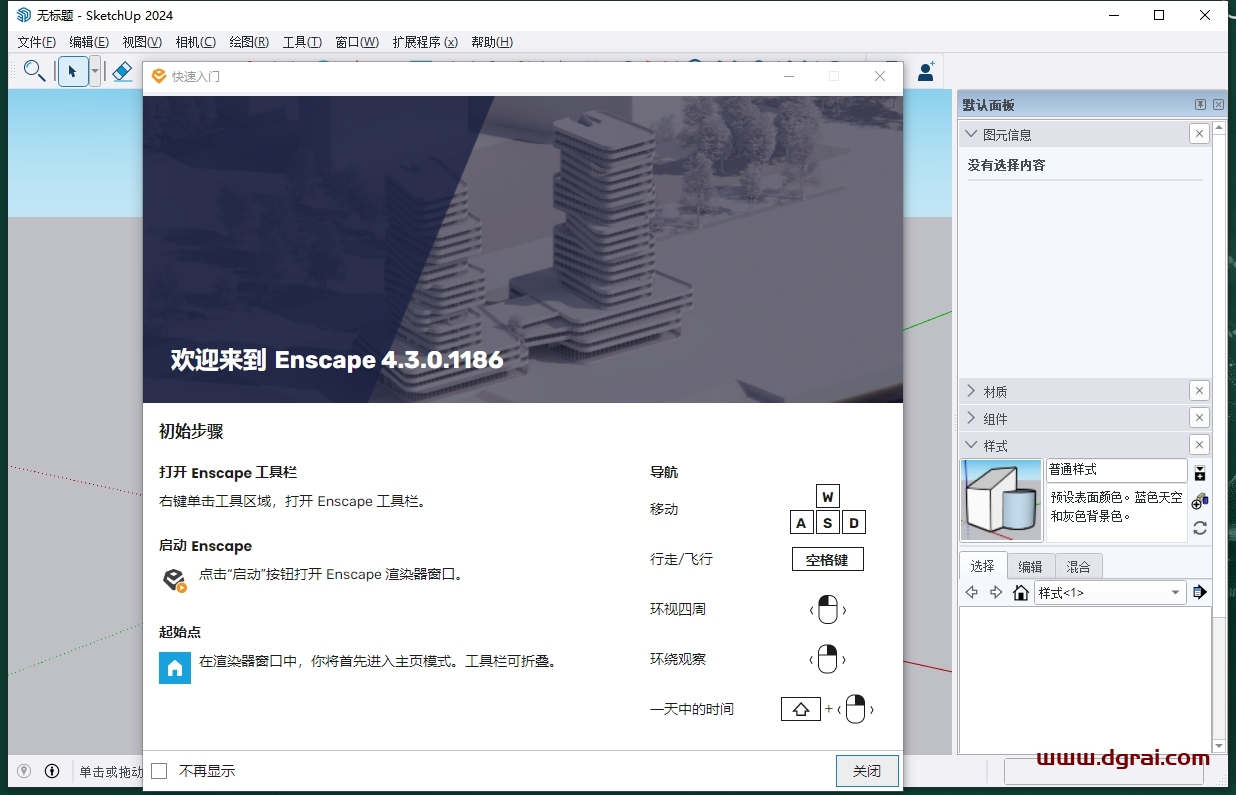Open the 文件(F) menu
This screenshot has width=1236, height=795.
pos(37,42)
